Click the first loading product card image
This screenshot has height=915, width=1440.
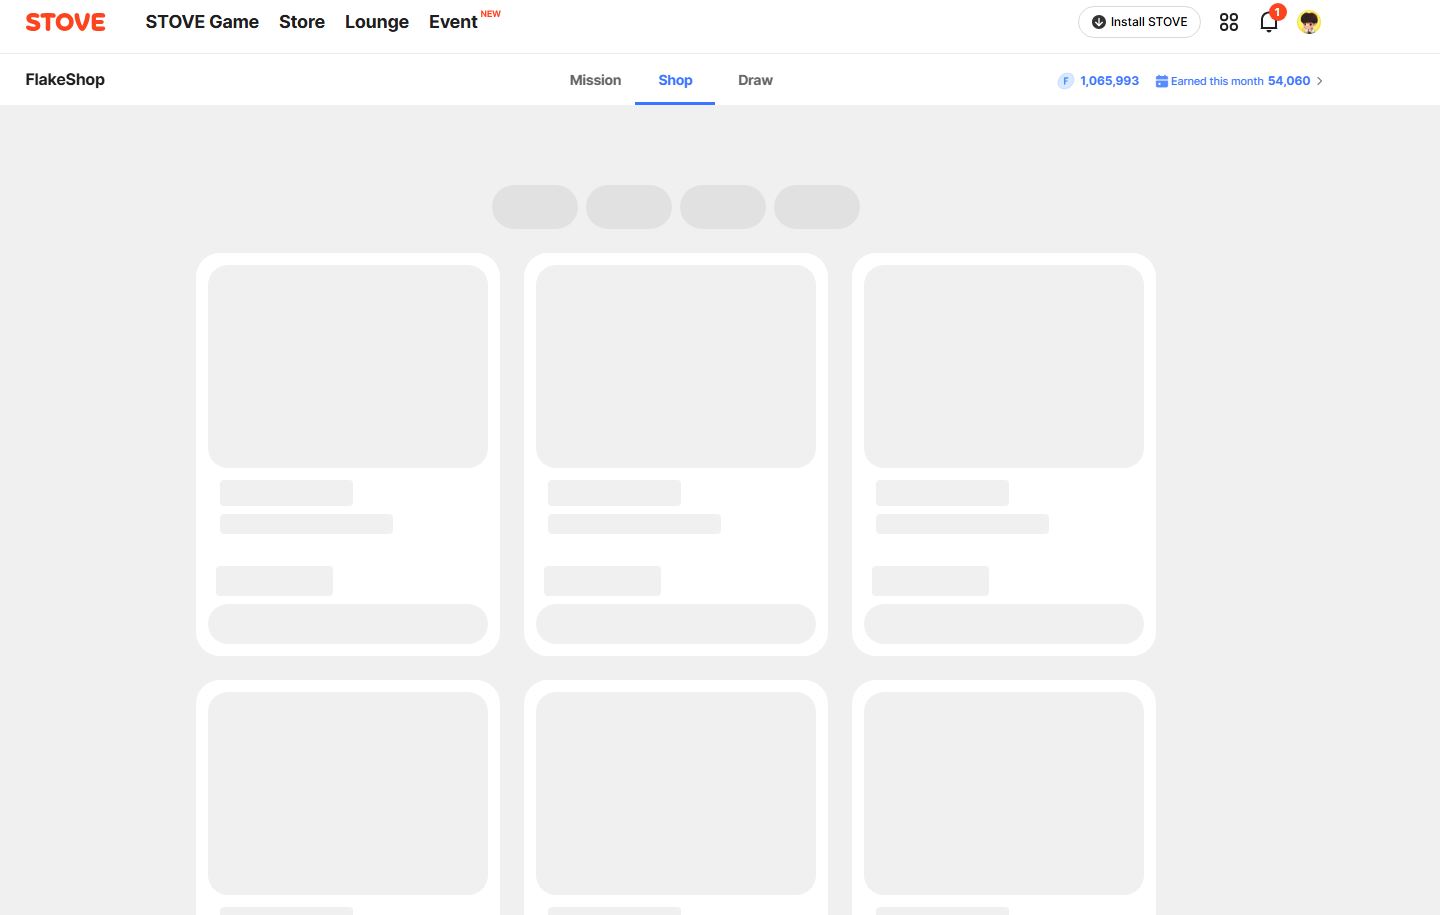348,366
